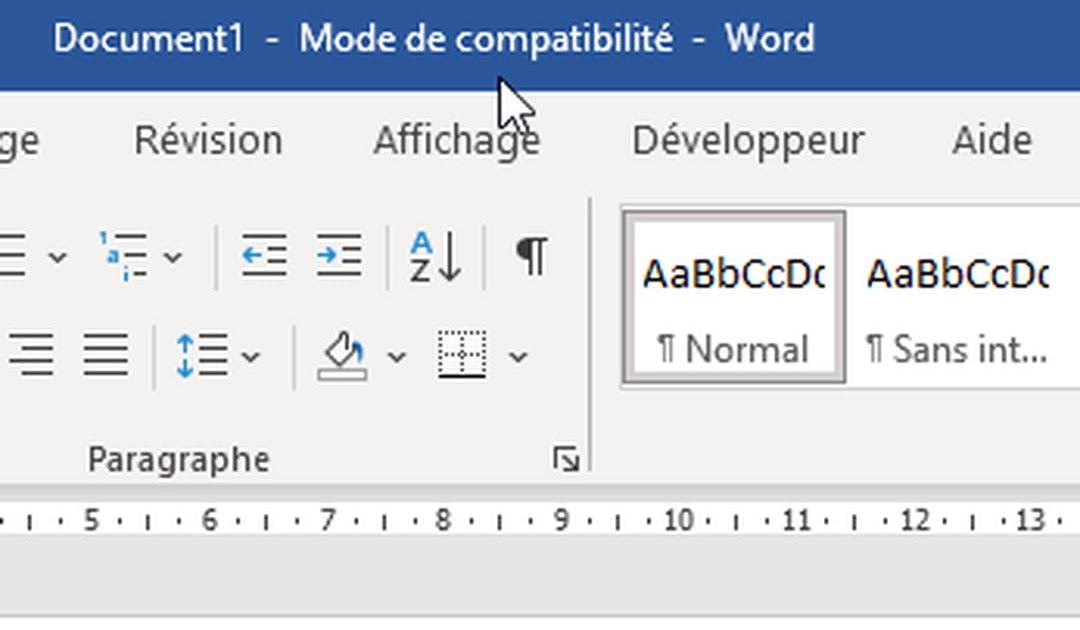Open the line spacing dropdown arrow
The image size is (1080, 630).
[x=251, y=357]
